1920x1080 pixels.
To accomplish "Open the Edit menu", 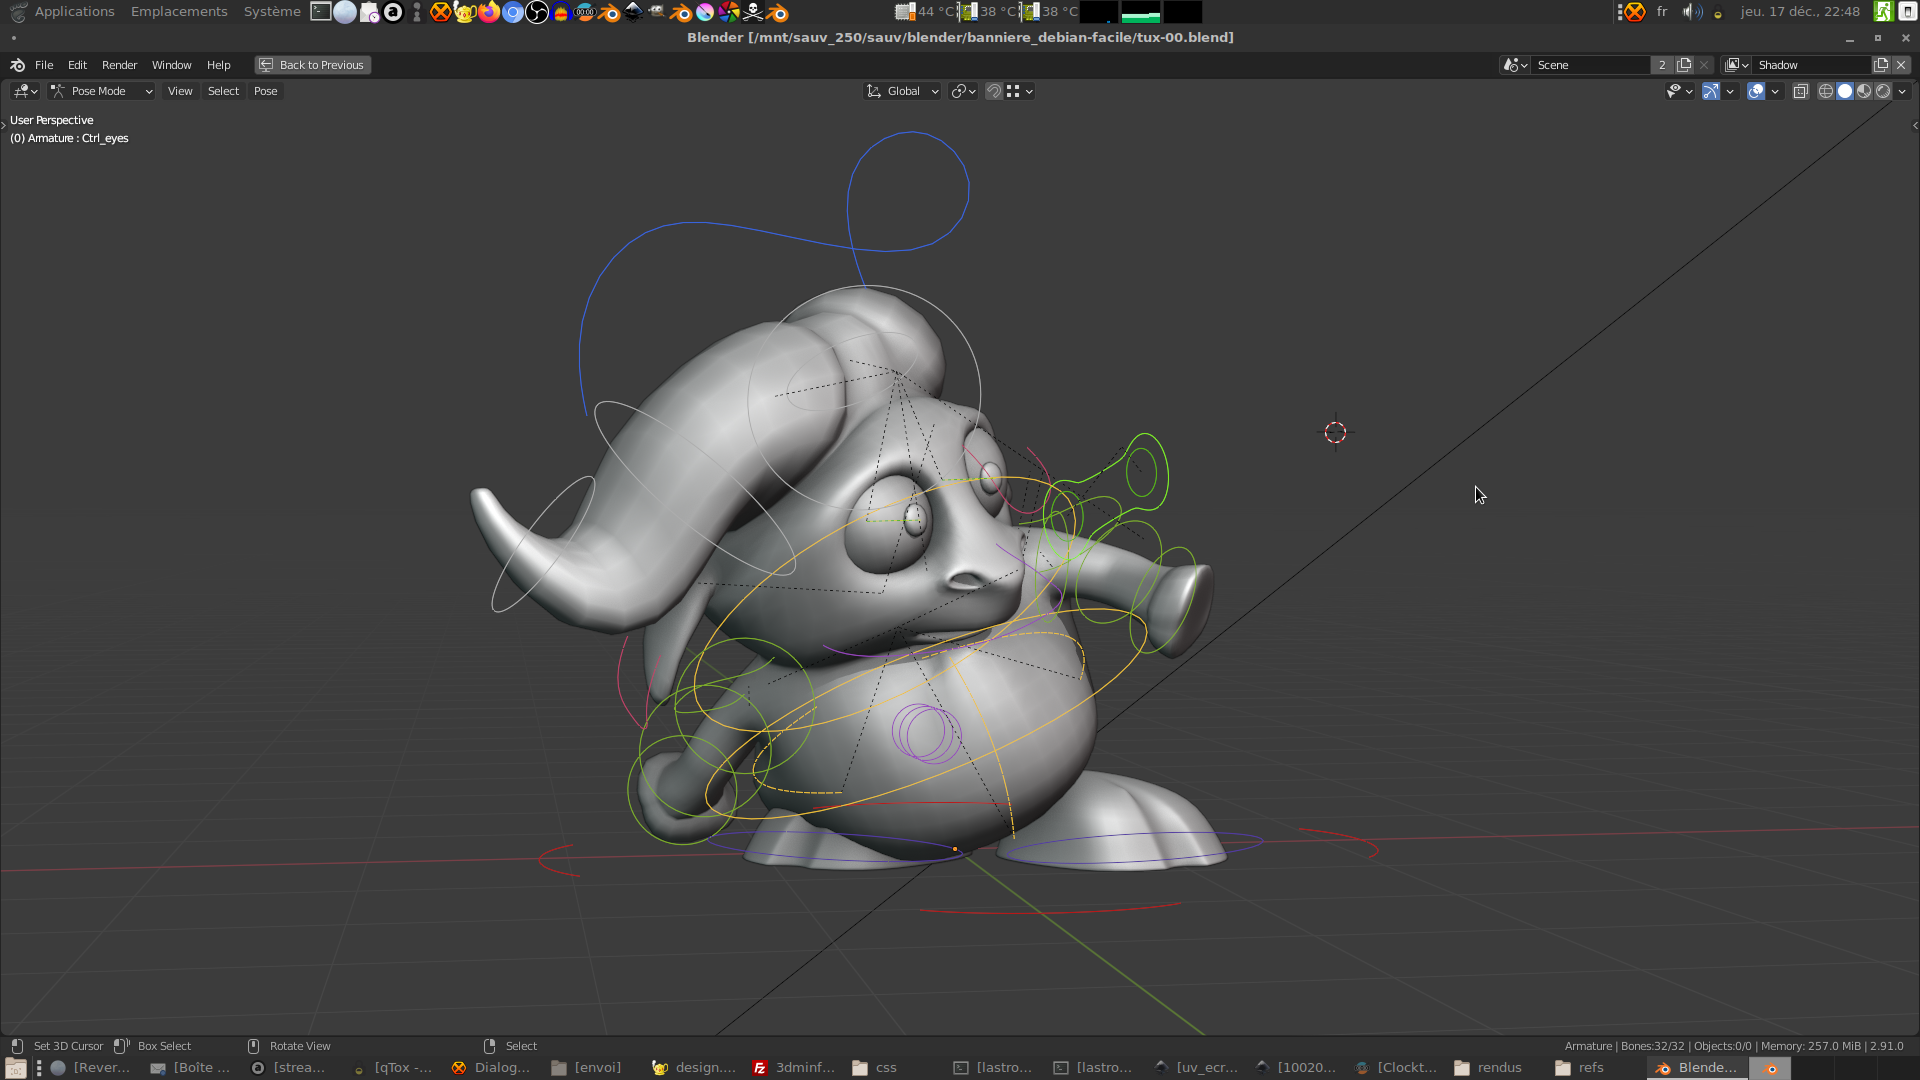I will tap(77, 65).
